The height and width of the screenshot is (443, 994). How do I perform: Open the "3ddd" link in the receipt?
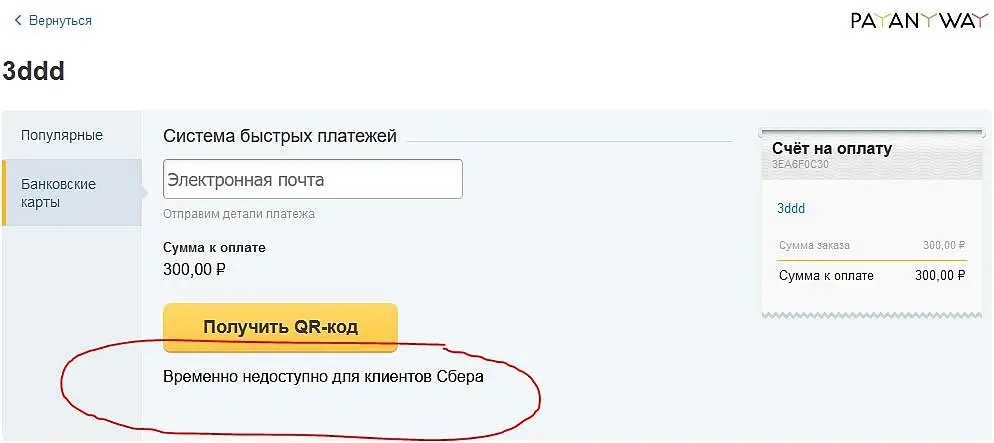click(790, 209)
